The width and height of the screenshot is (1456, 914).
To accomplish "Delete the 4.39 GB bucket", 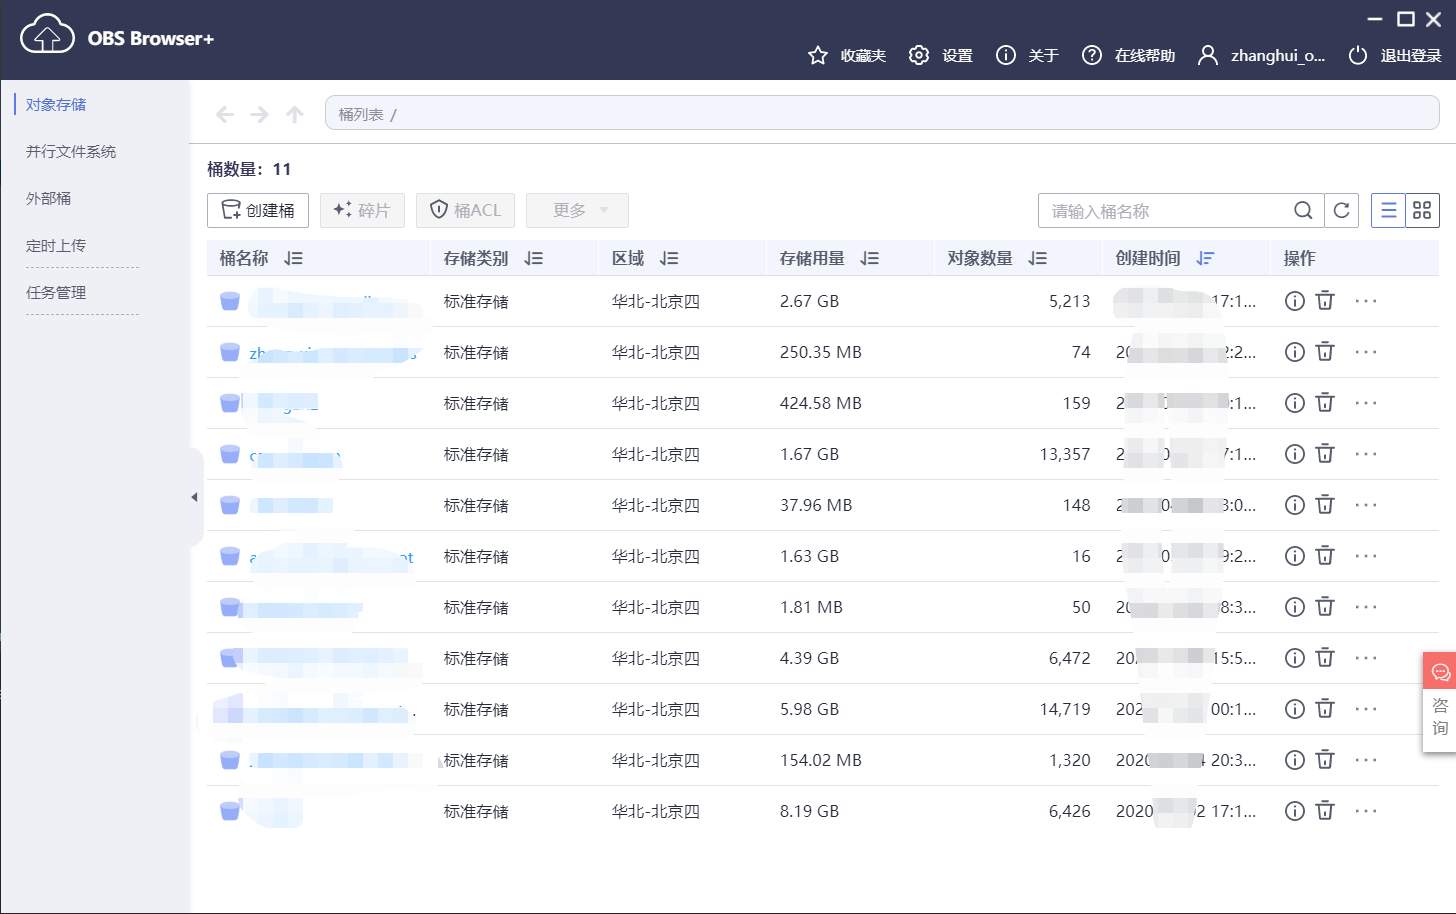I will point(1325,657).
